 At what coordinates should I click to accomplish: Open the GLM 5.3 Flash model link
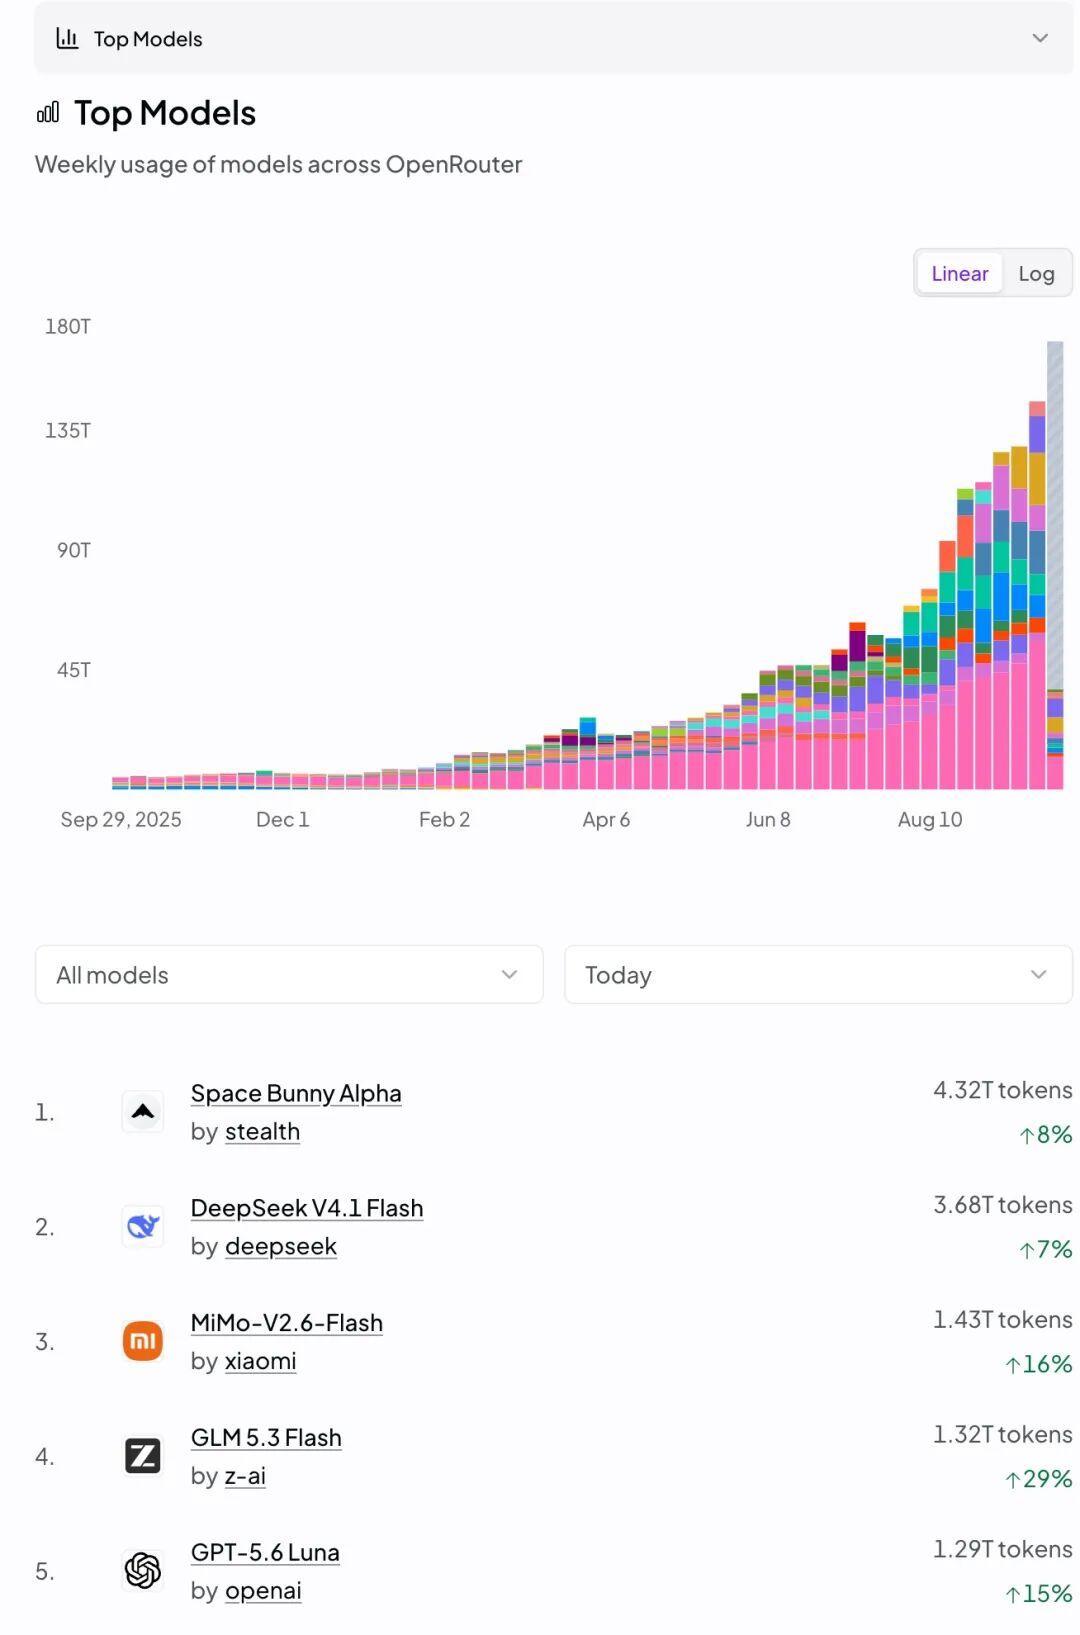coord(266,1437)
